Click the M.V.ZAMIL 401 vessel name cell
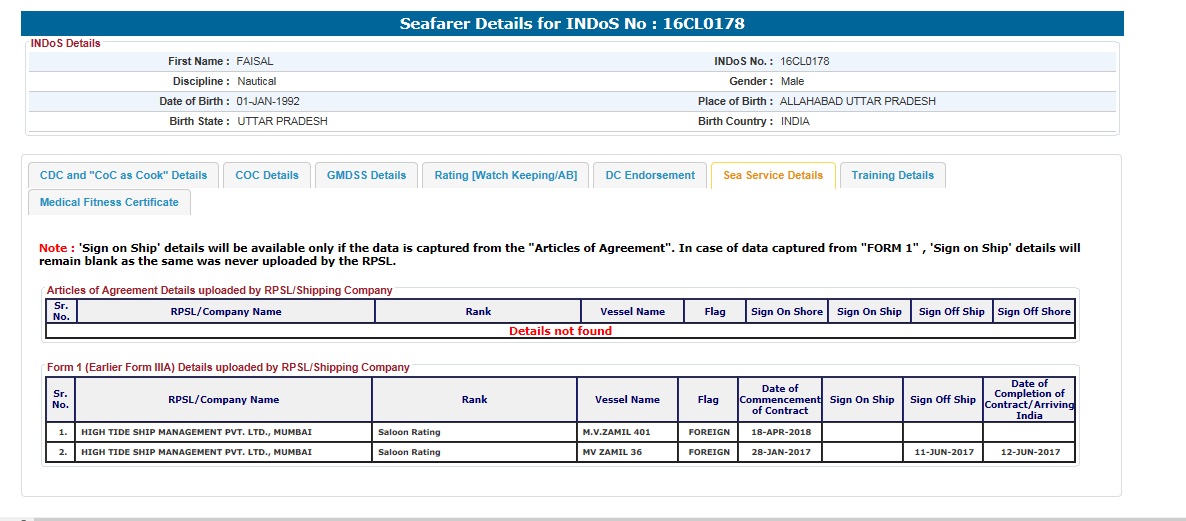This screenshot has width=1186, height=521. [616, 432]
